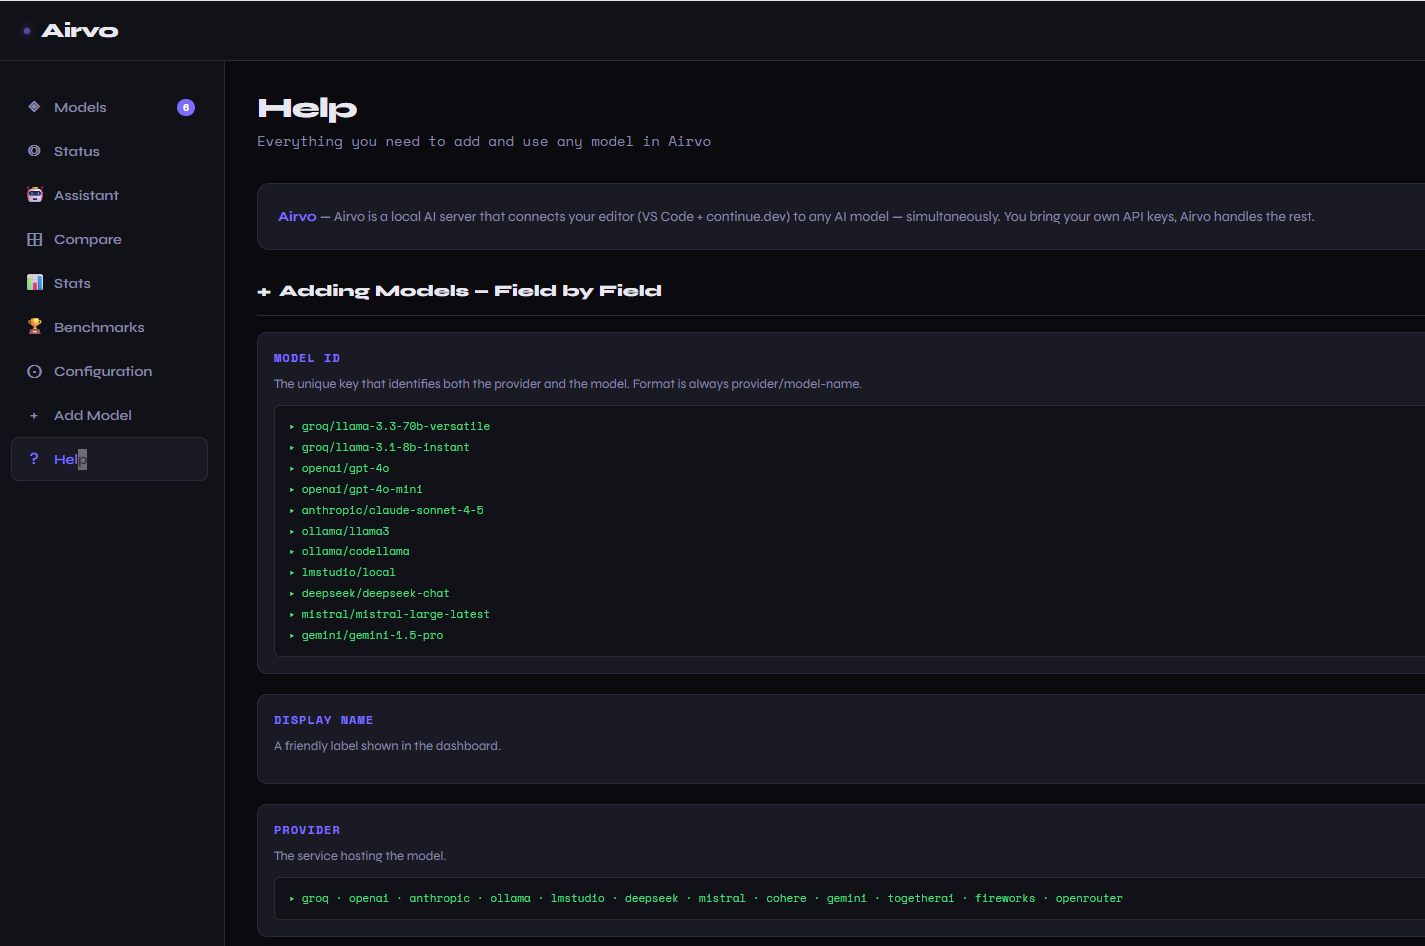Click the DISPLAY NAME field label
The width and height of the screenshot is (1425, 946).
point(323,720)
